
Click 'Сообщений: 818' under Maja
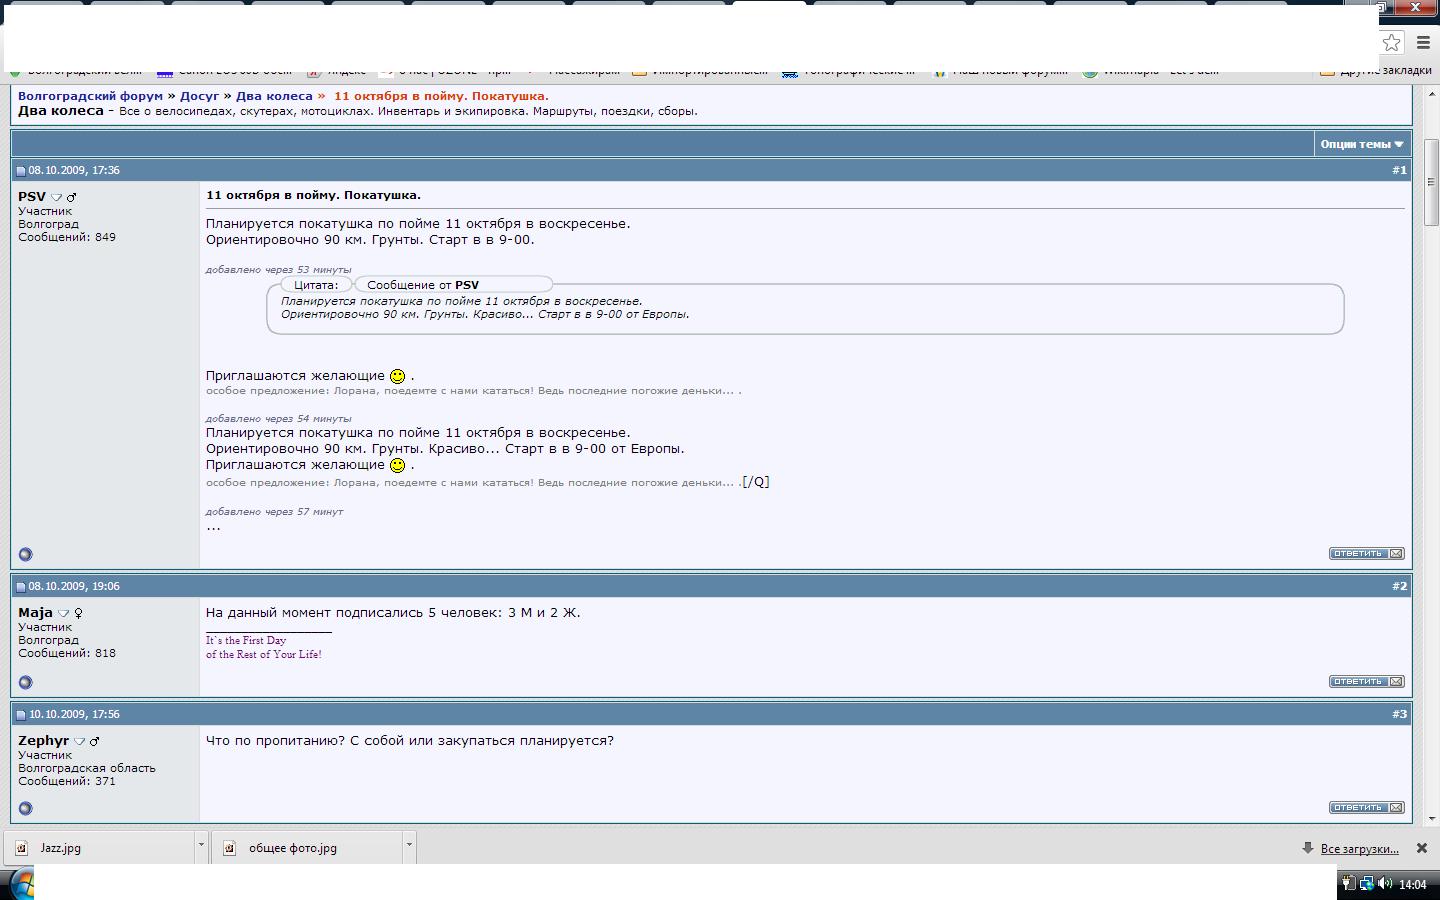(67, 653)
